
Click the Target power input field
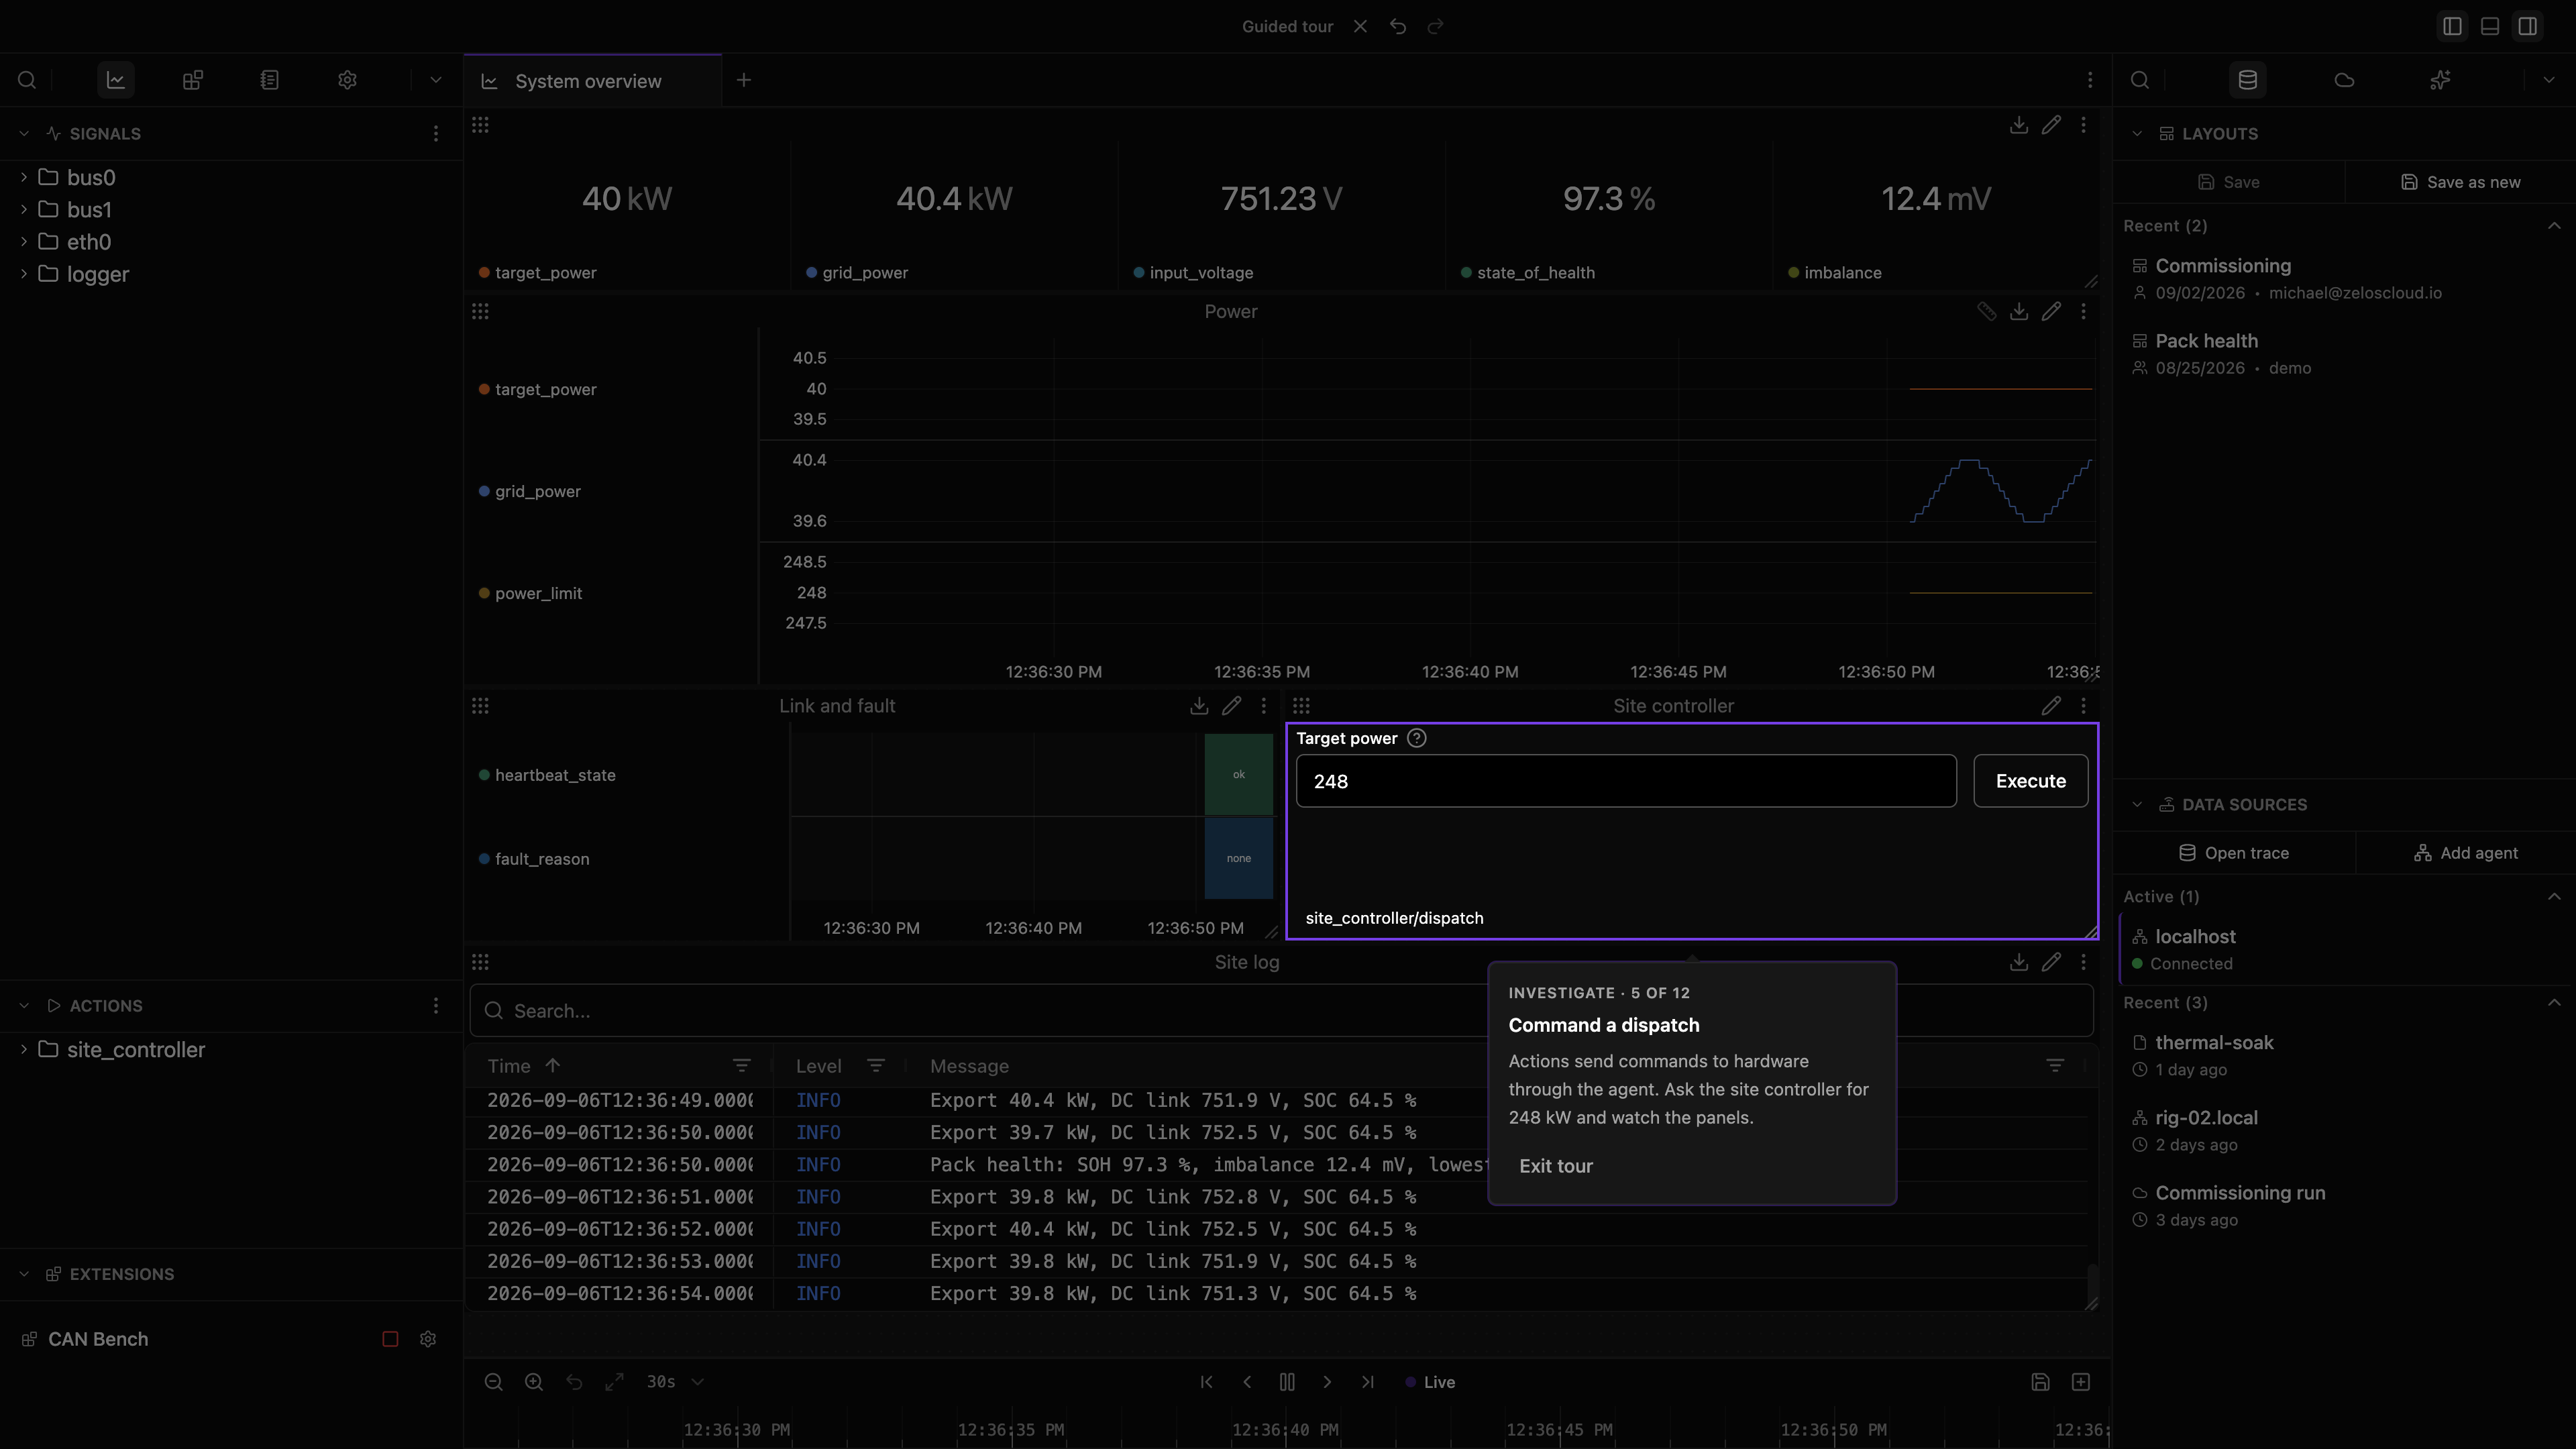1626,781
